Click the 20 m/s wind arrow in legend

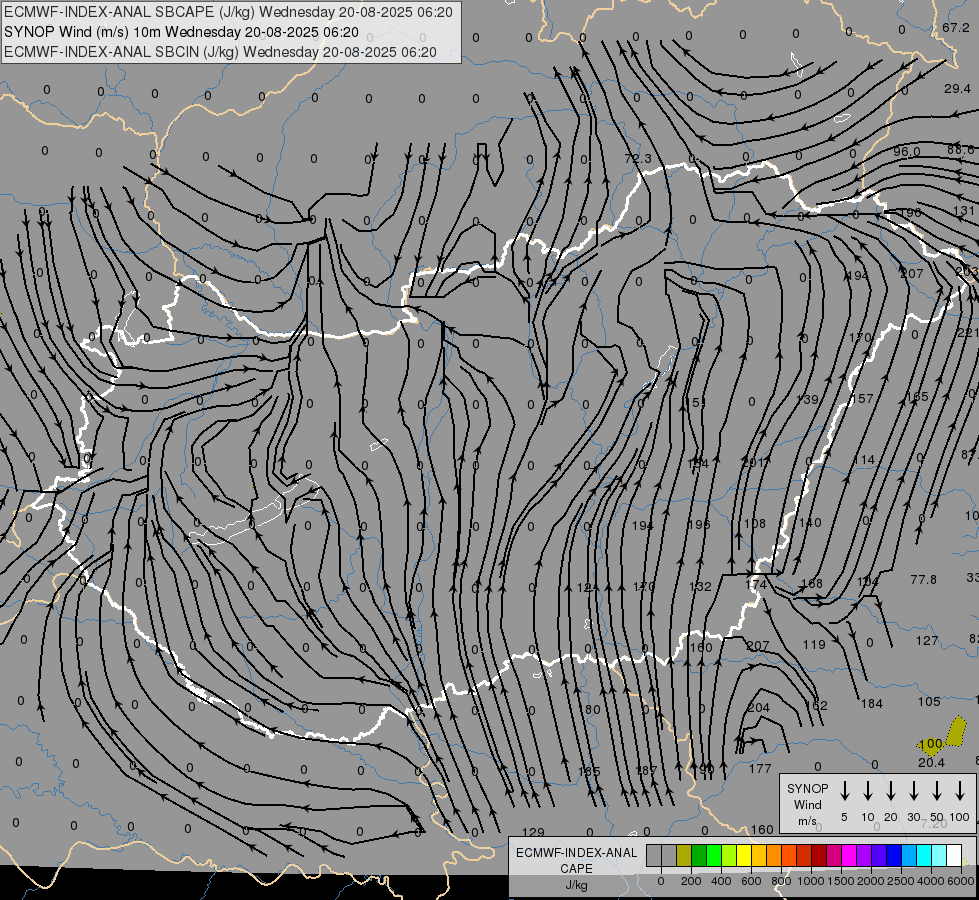(891, 790)
